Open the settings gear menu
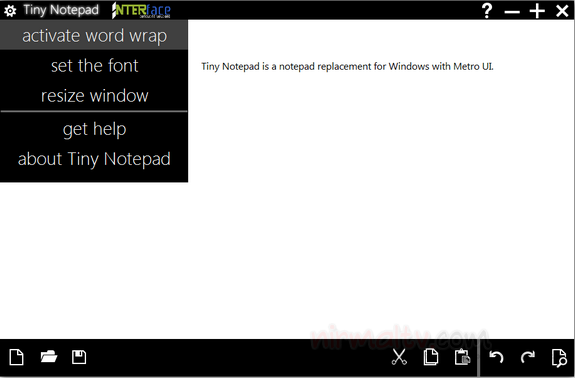Screen dimensions: 575x378 pos(10,11)
